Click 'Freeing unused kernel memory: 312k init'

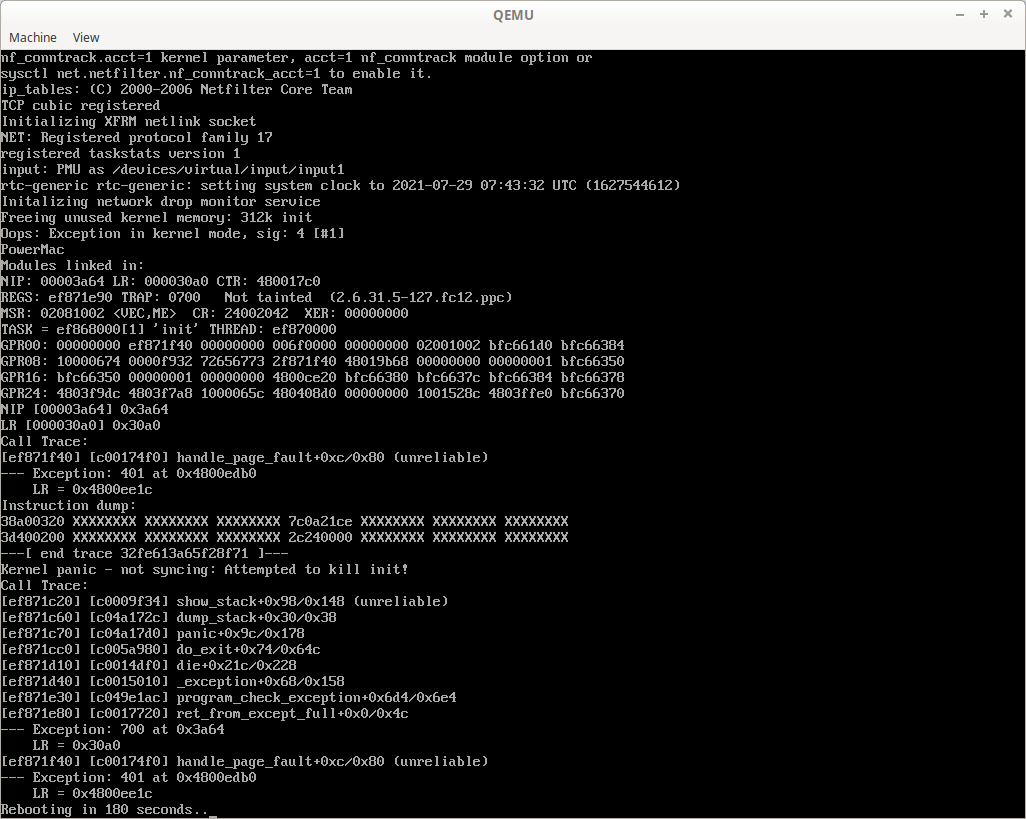[x=156, y=217]
